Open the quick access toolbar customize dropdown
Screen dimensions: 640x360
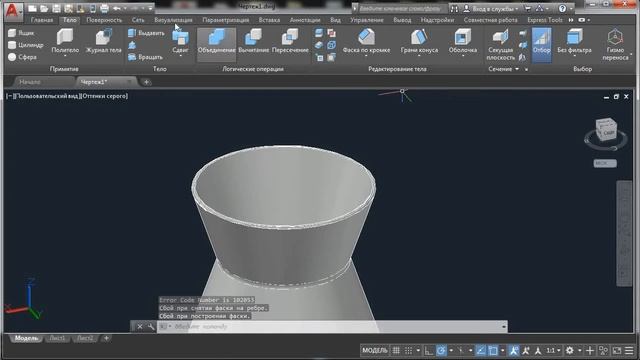coord(150,8)
